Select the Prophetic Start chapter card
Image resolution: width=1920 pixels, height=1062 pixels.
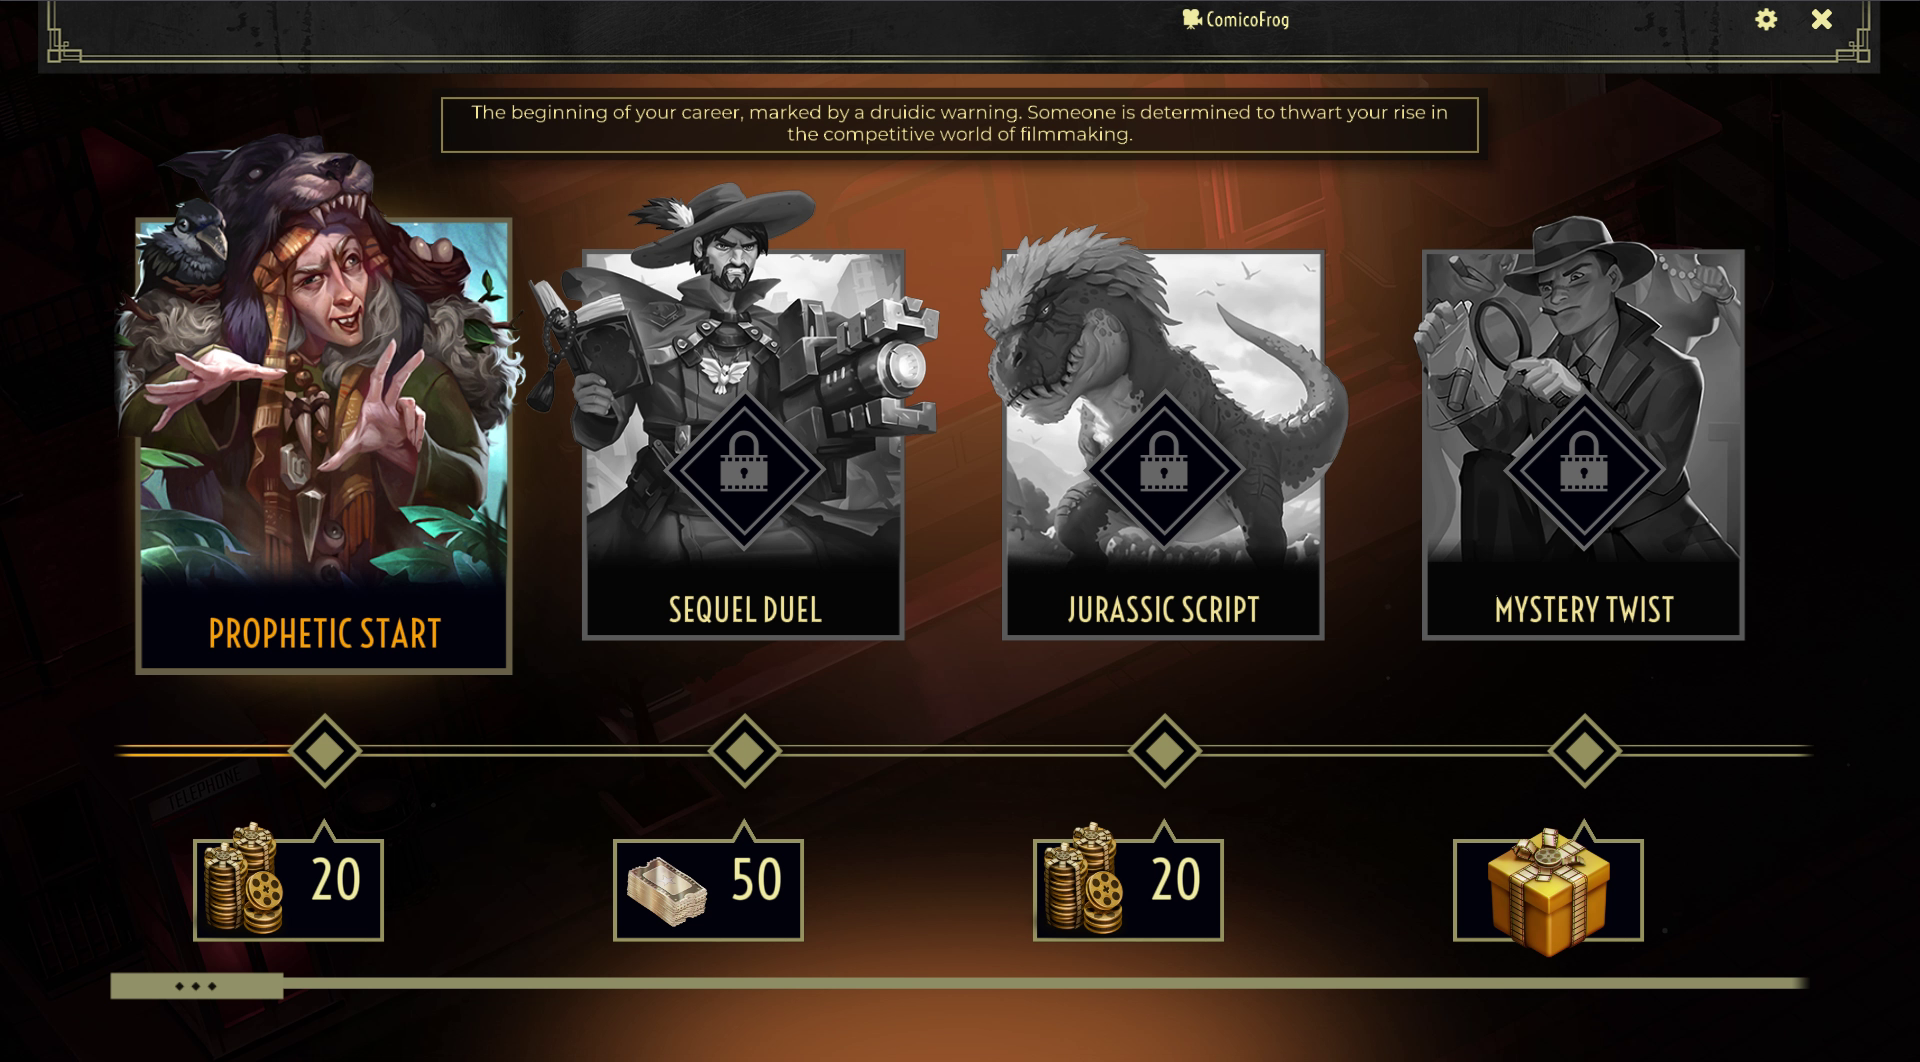coord(324,445)
